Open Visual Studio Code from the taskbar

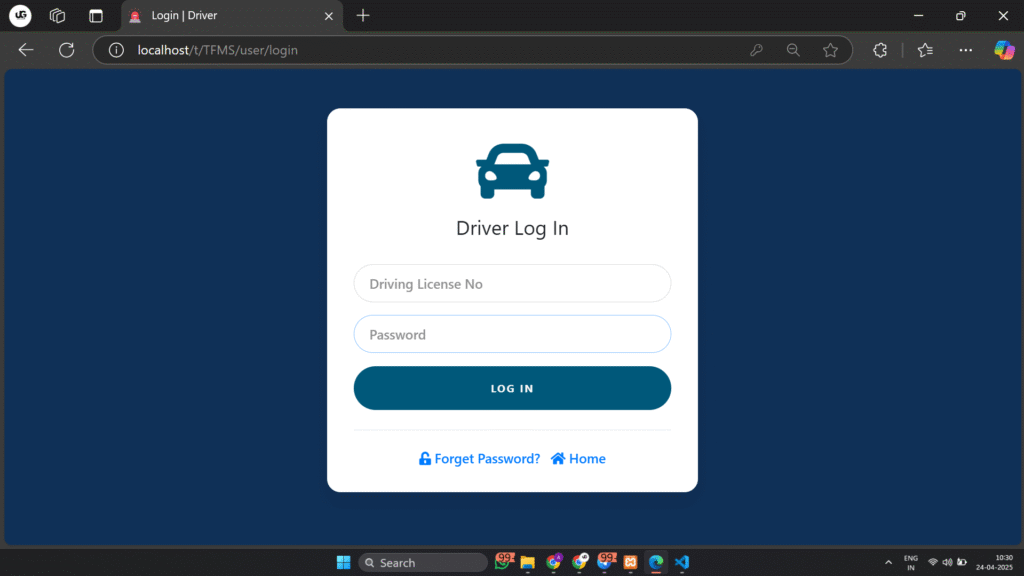682,562
